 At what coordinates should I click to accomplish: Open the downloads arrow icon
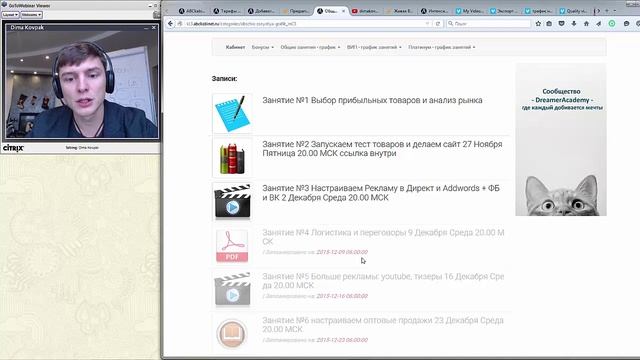coord(574,24)
